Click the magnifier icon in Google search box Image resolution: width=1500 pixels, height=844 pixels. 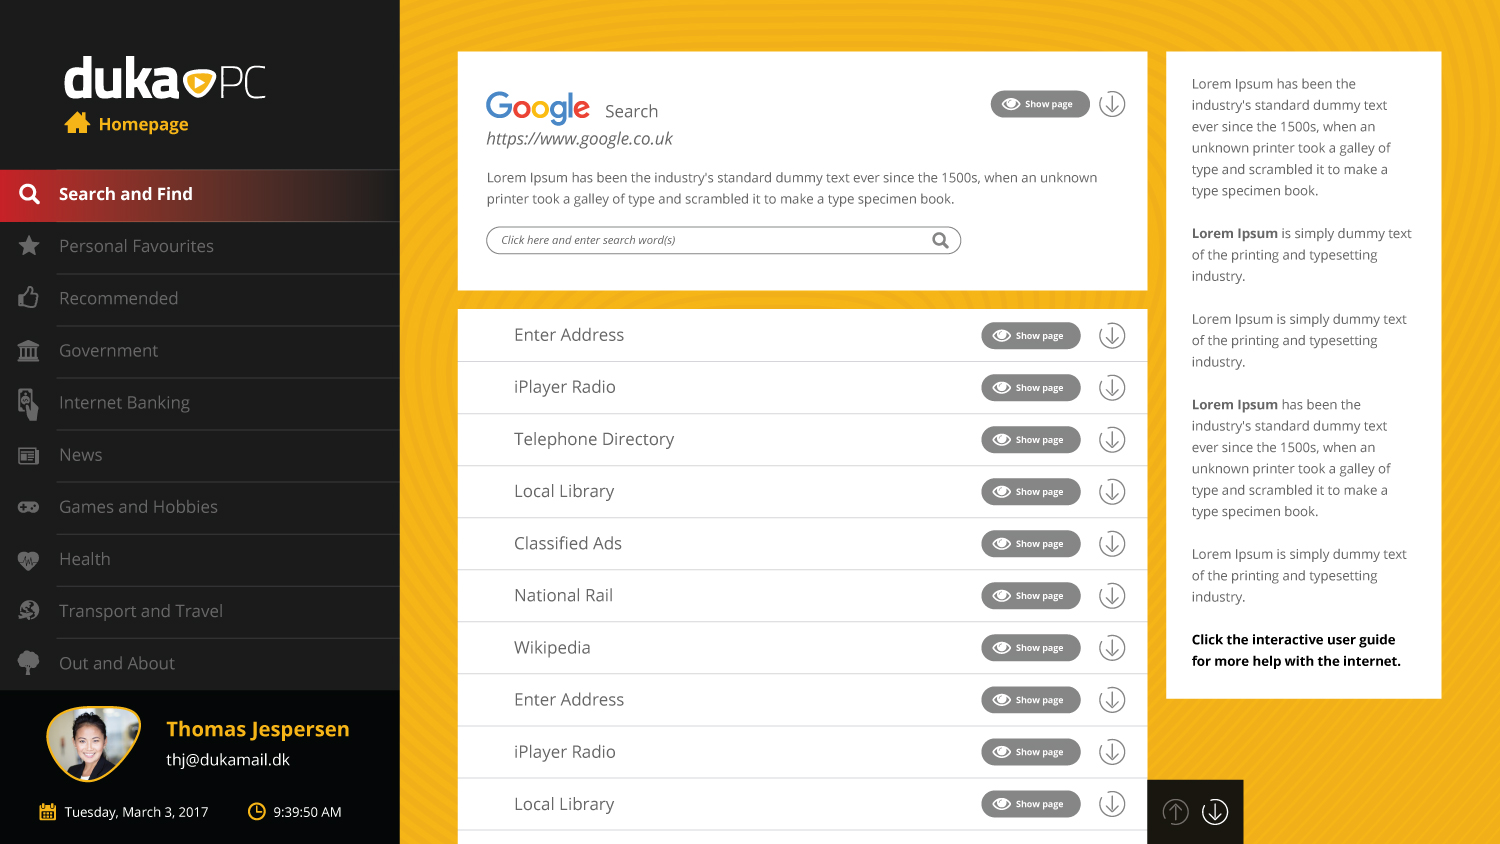(x=940, y=240)
